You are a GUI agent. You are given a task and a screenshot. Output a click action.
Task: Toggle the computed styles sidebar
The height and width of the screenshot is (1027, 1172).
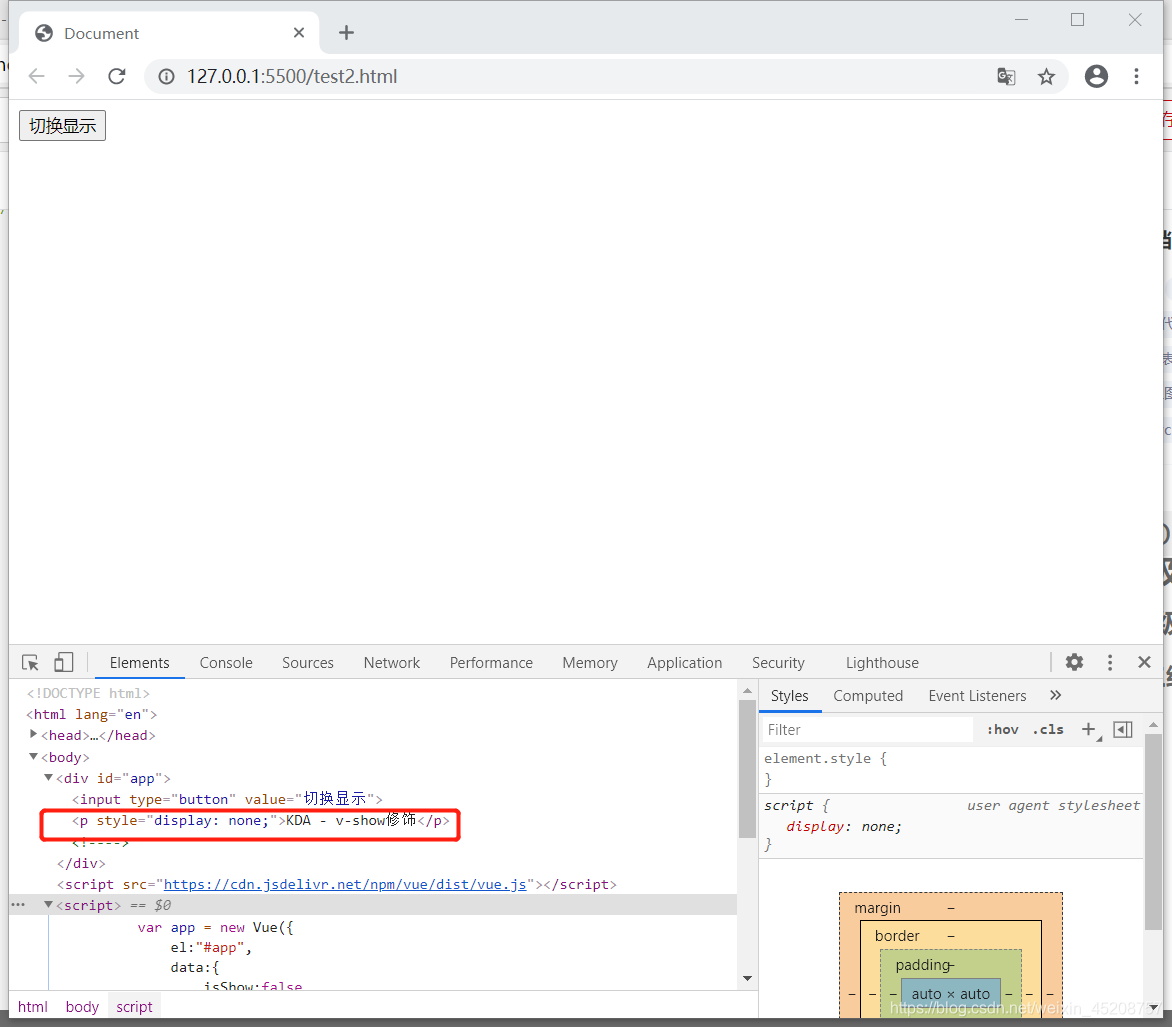point(1123,730)
